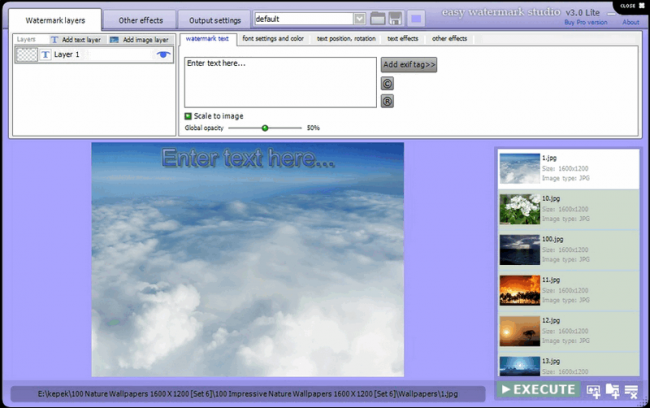650x408 pixels.
Task: Save the profile with the floppy disk icon
Action: tap(395, 19)
